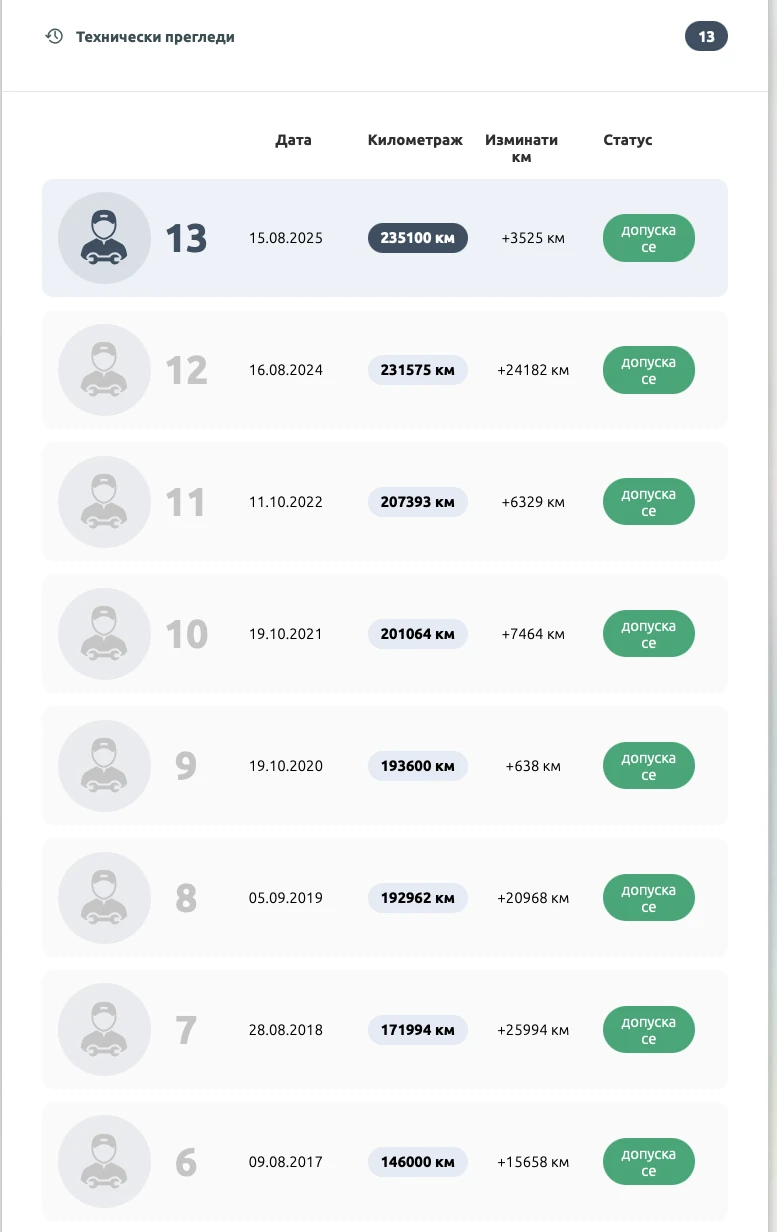Click the history clock icon beside Технически прегледи
This screenshot has width=777, height=1232.
click(54, 37)
